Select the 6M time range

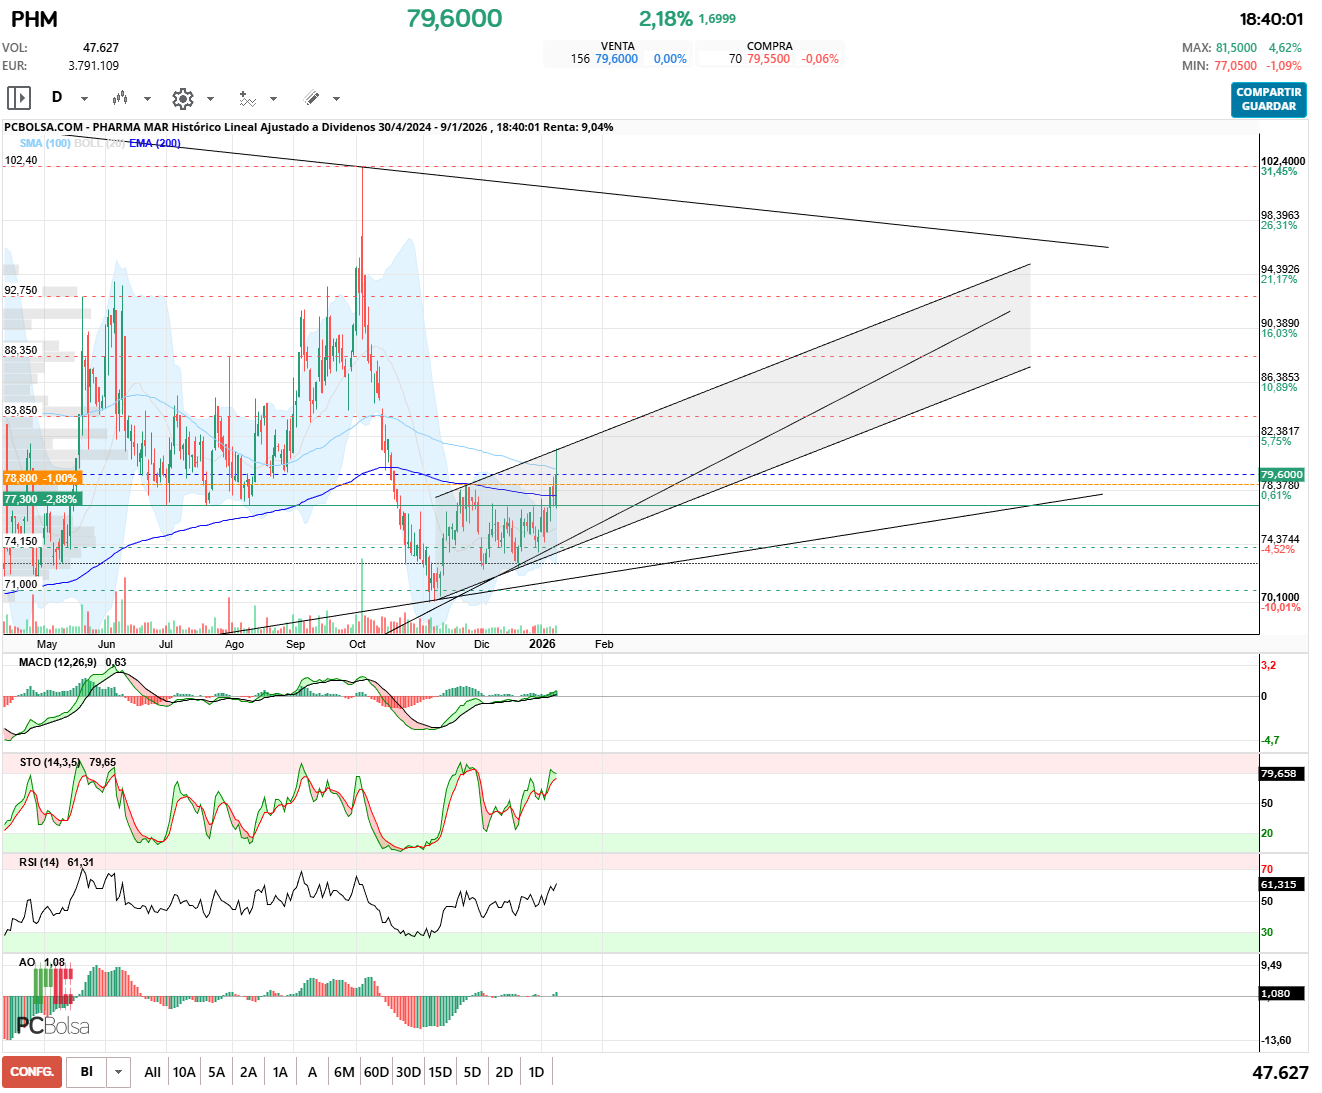tap(344, 1072)
